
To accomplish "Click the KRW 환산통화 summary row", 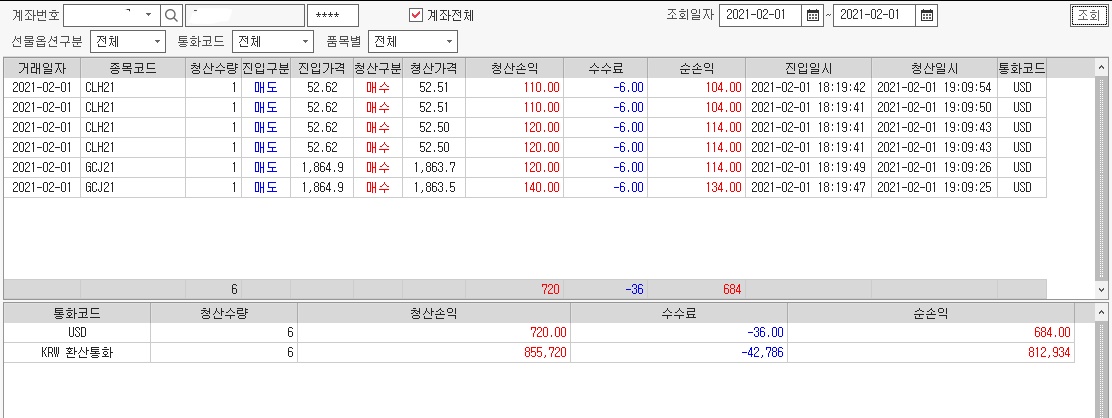I will 540,352.
